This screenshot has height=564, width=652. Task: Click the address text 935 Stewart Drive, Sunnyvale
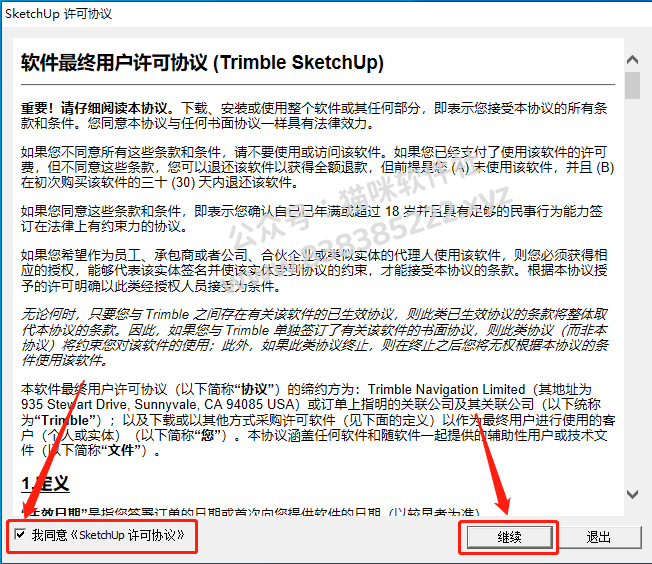[110, 404]
